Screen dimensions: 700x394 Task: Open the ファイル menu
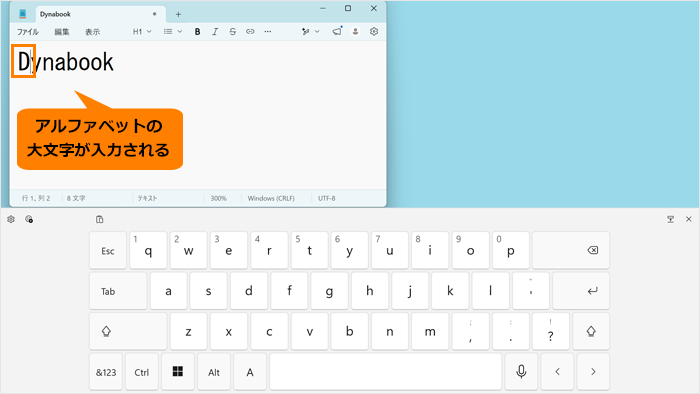[28, 32]
